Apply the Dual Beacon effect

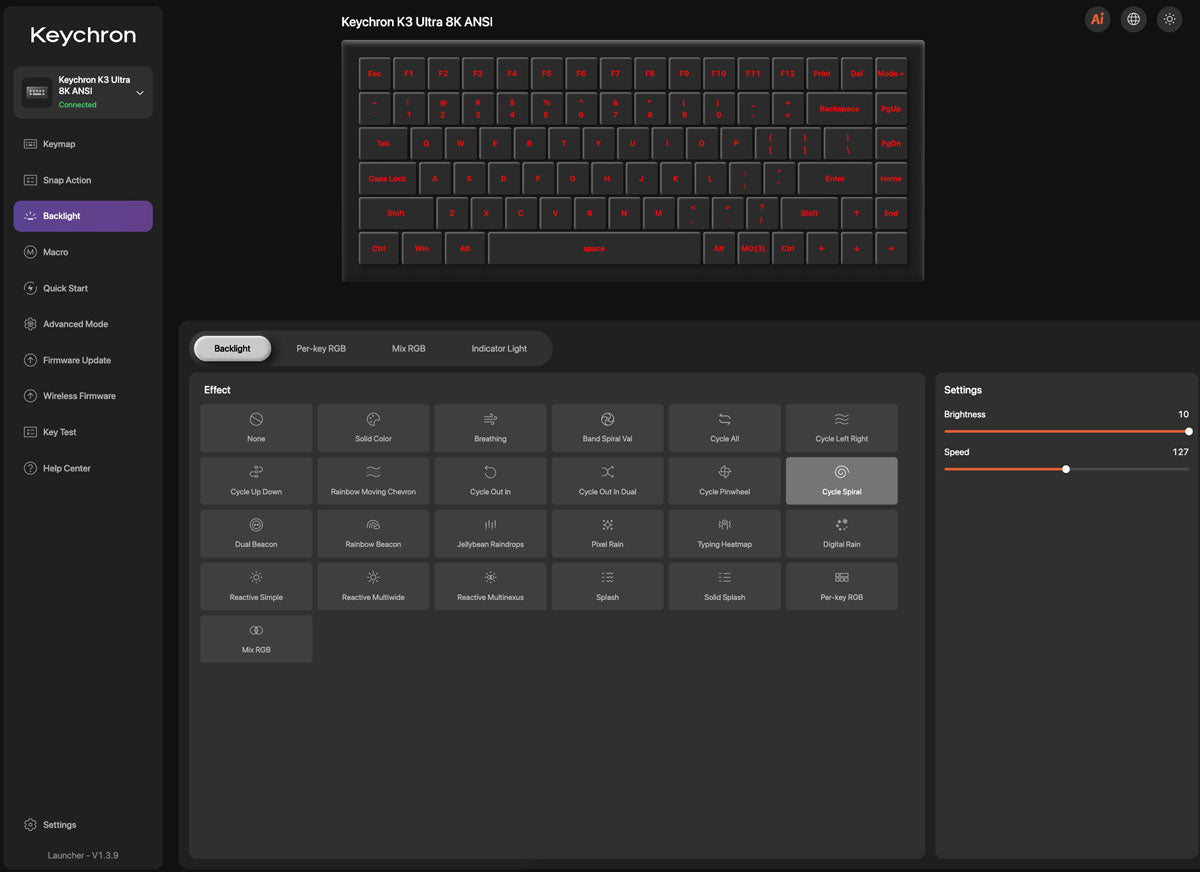pyautogui.click(x=256, y=534)
